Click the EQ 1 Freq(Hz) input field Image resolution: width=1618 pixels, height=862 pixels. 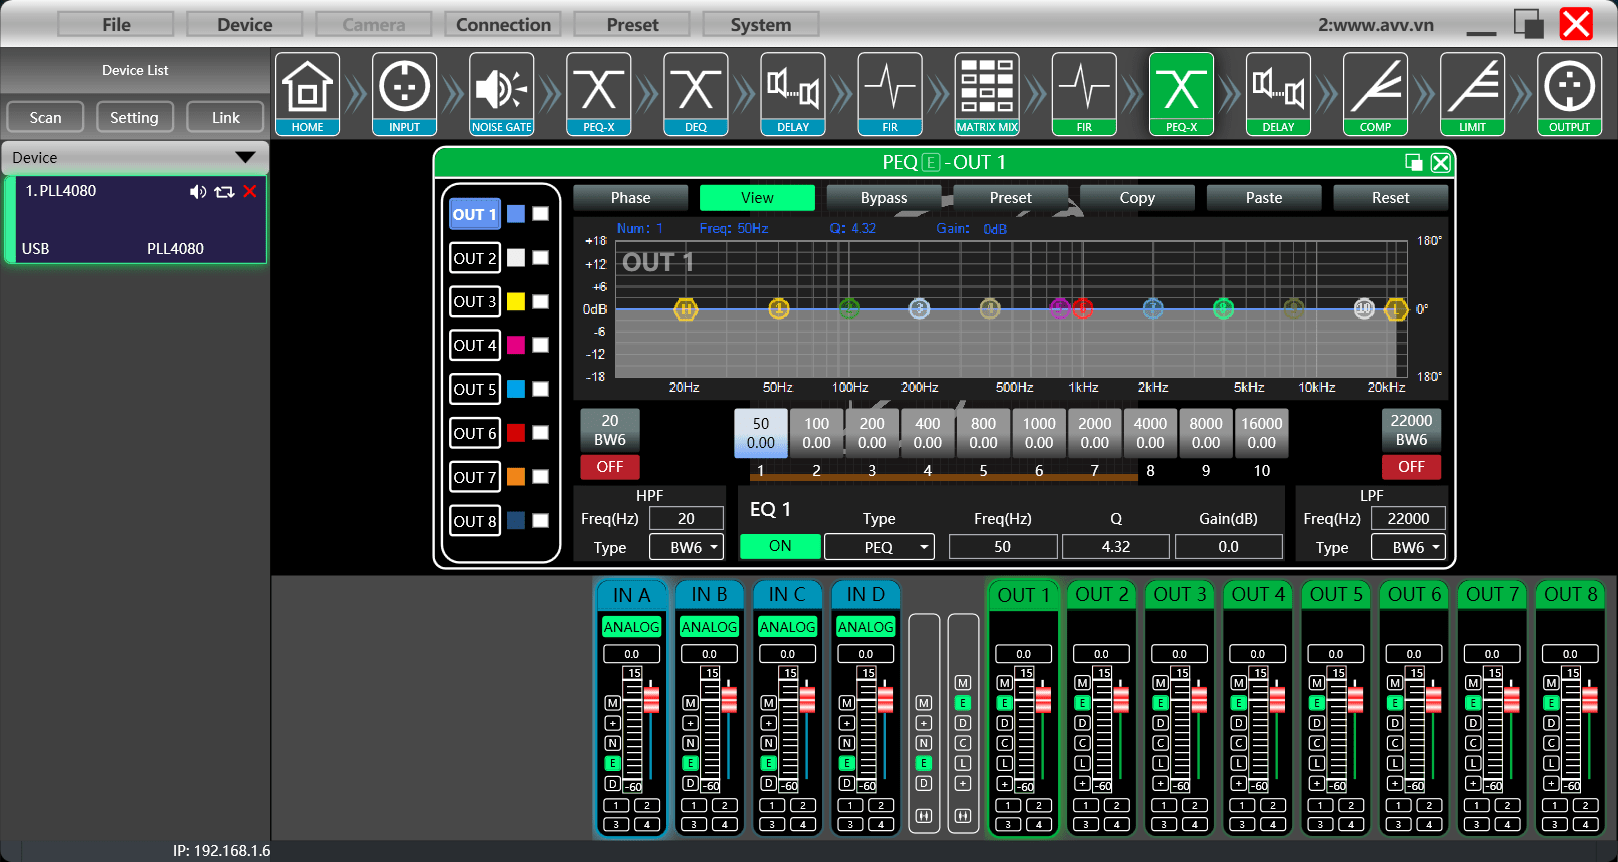1002,547
